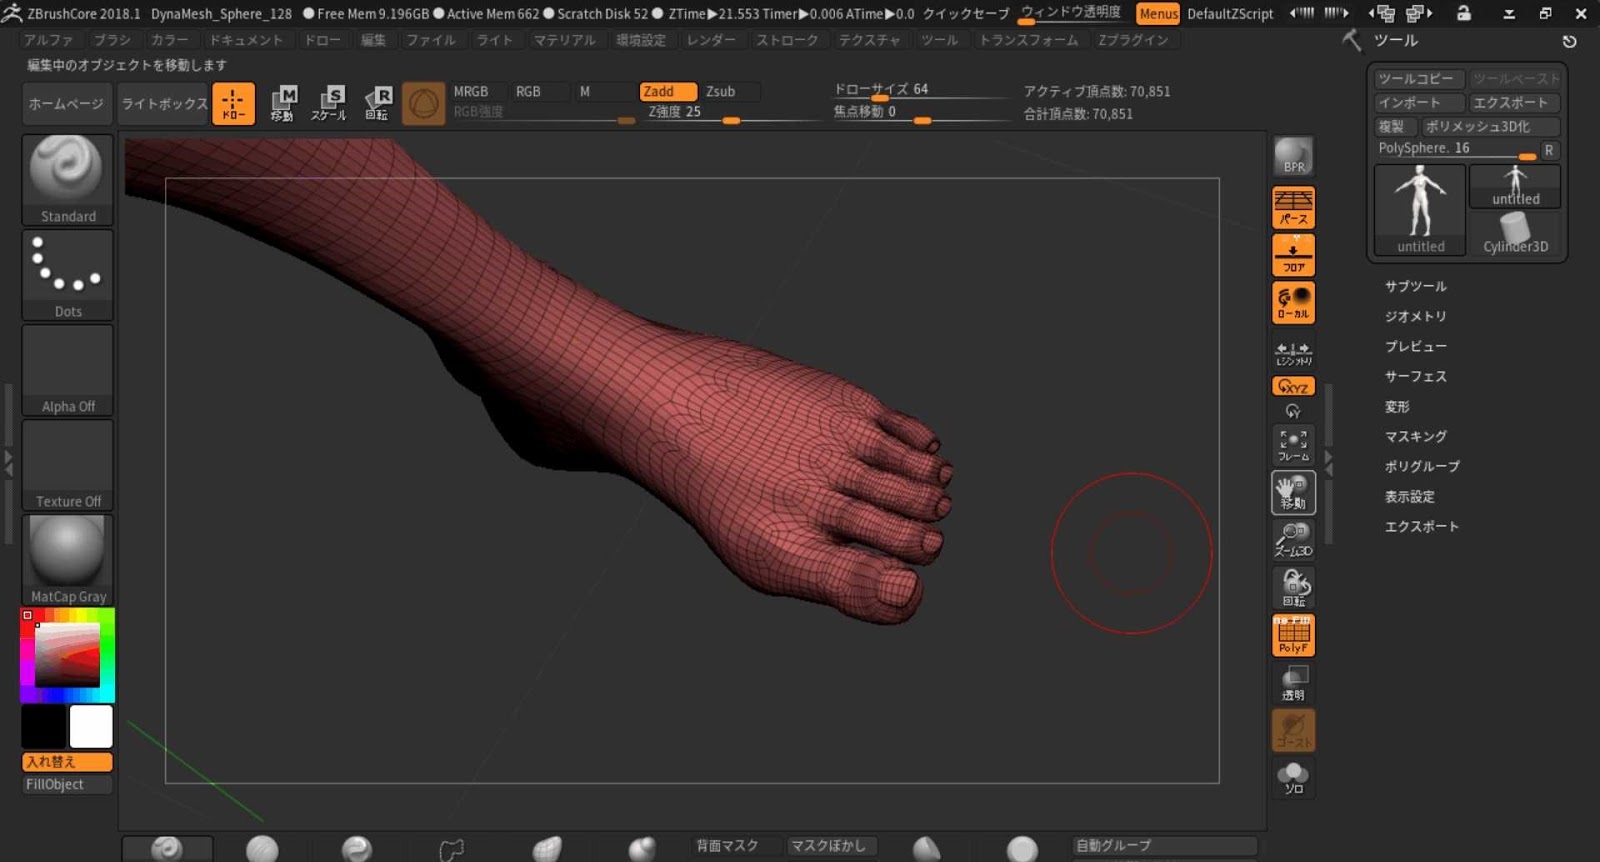The image size is (1600, 862).
Task: Adjust the Z Intensity (Z強度) slider
Action: tap(733, 113)
